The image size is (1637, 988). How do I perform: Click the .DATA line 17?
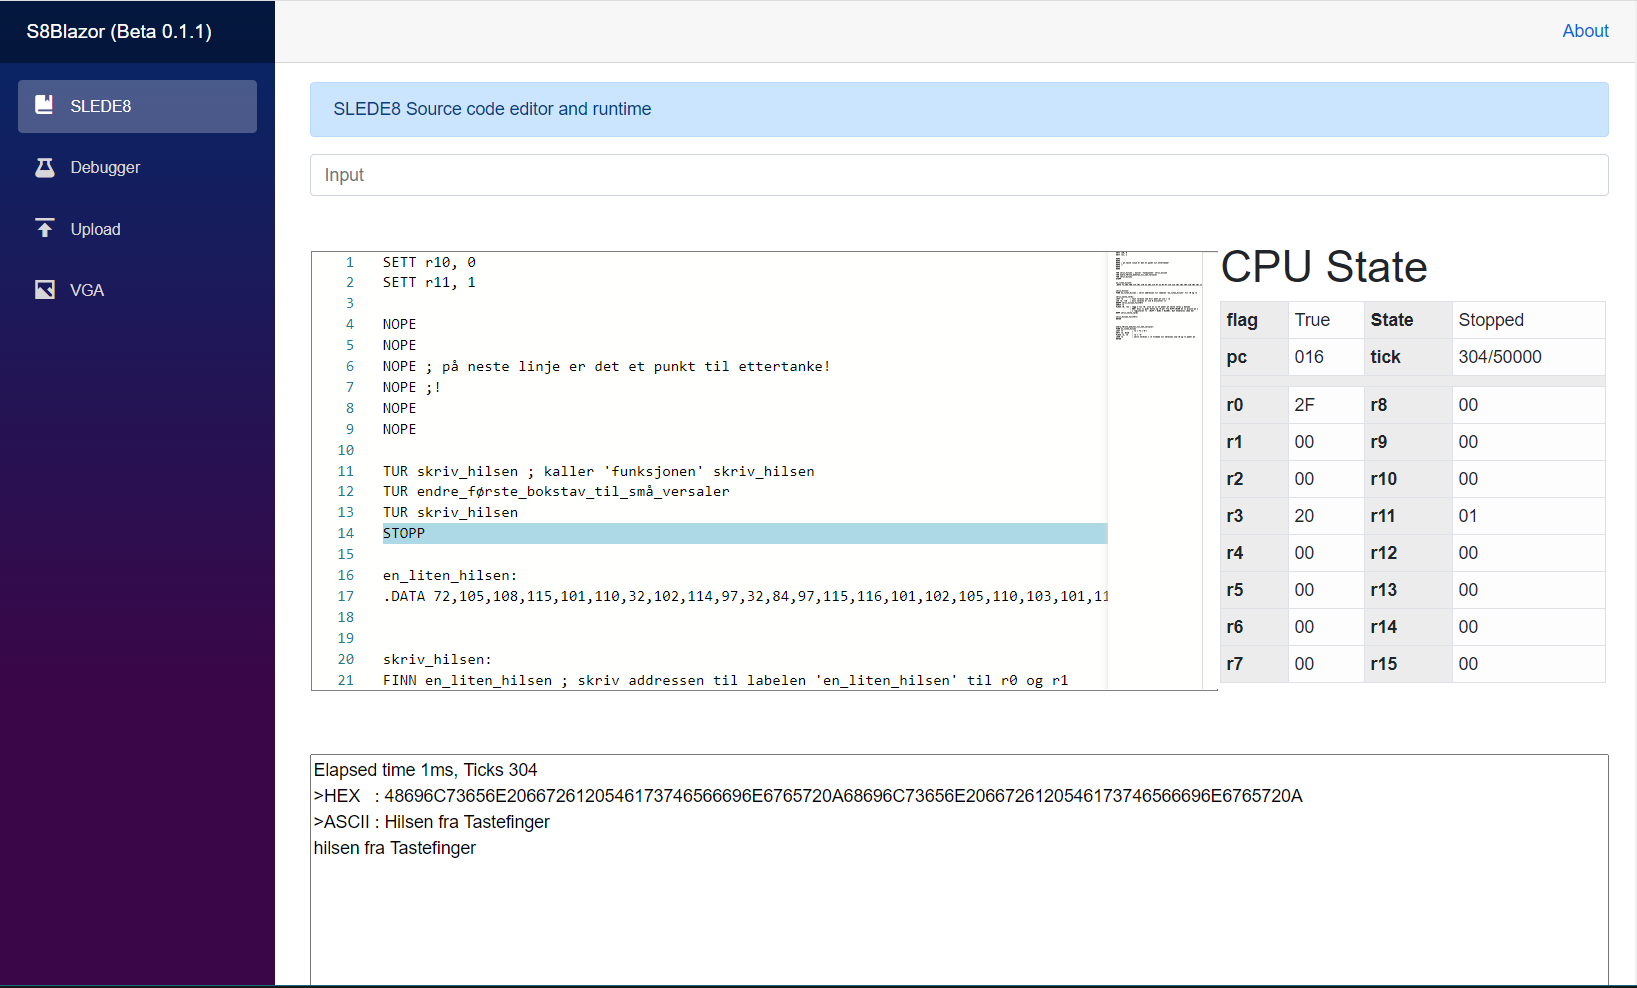point(745,596)
